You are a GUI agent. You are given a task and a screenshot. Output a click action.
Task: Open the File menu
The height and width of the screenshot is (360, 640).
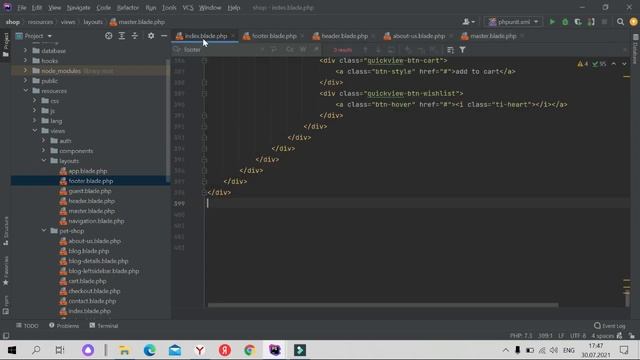(21, 8)
